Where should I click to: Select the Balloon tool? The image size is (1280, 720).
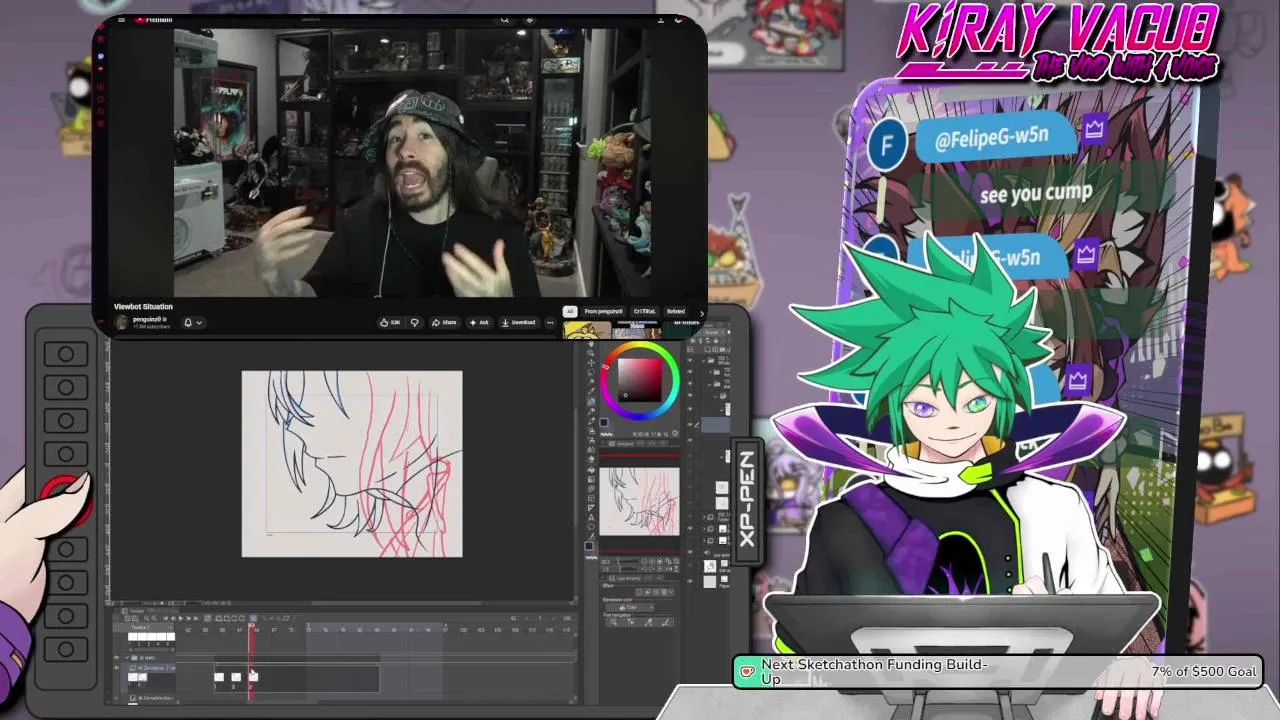tap(591, 527)
